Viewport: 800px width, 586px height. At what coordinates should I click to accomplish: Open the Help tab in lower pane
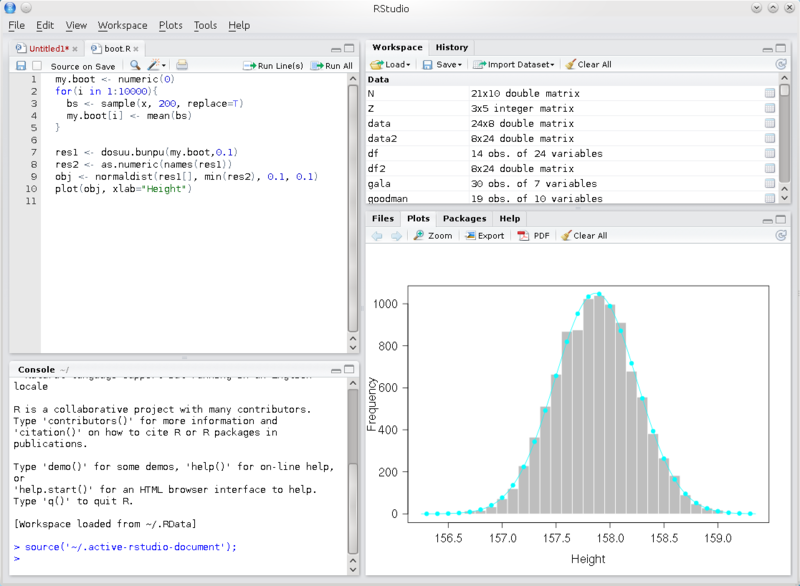pyautogui.click(x=510, y=218)
